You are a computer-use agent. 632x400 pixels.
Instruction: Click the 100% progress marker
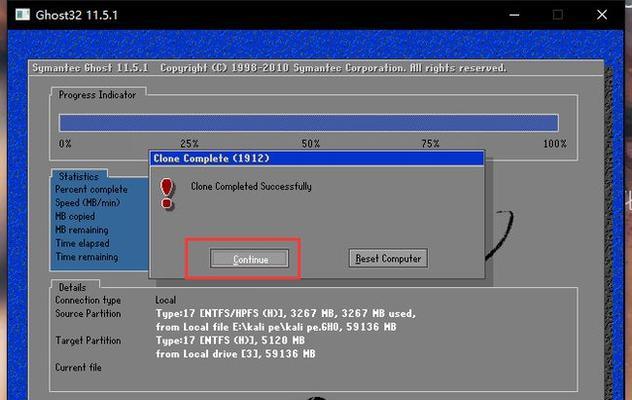pos(555,144)
